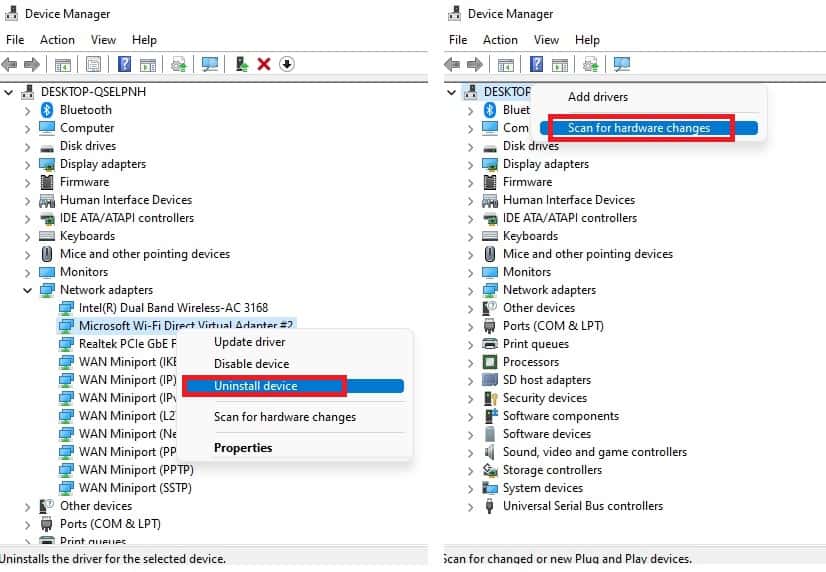Image resolution: width=826 pixels, height=572 pixels.
Task: Choose Update driver from the context menu
Action: (250, 342)
